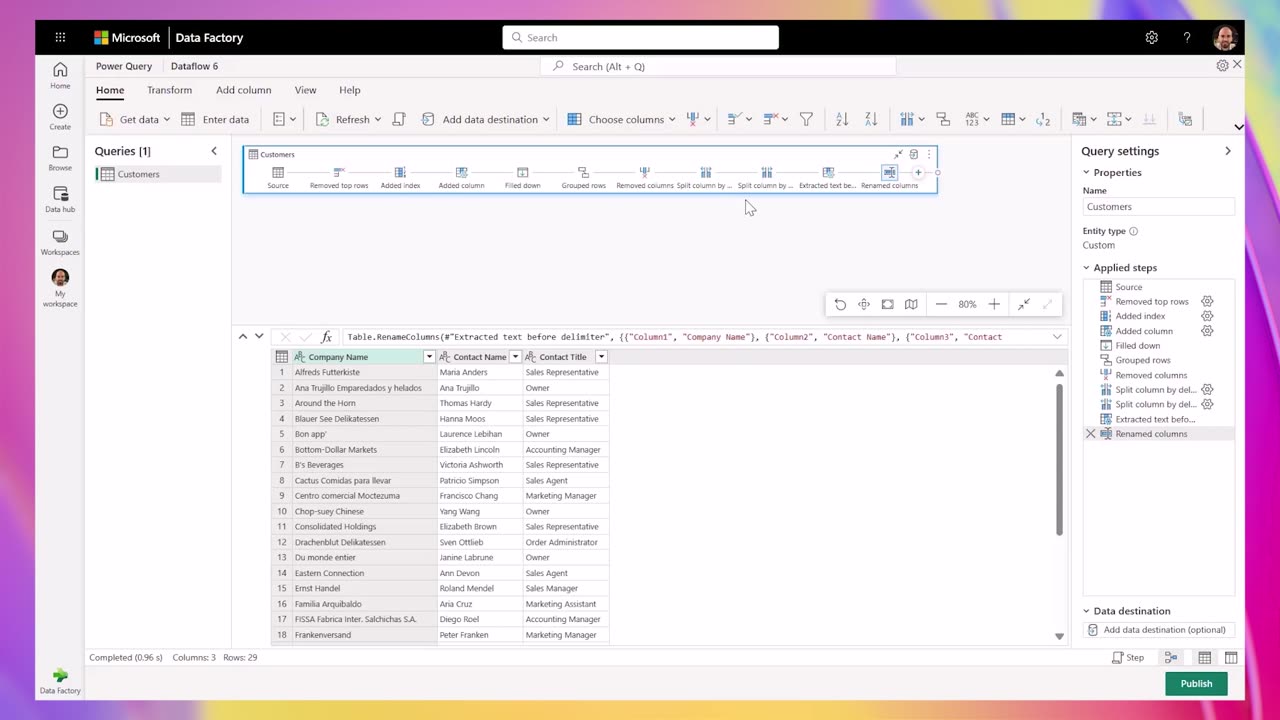The height and width of the screenshot is (720, 1280).
Task: Open Create in left sidebar
Action: [60, 116]
